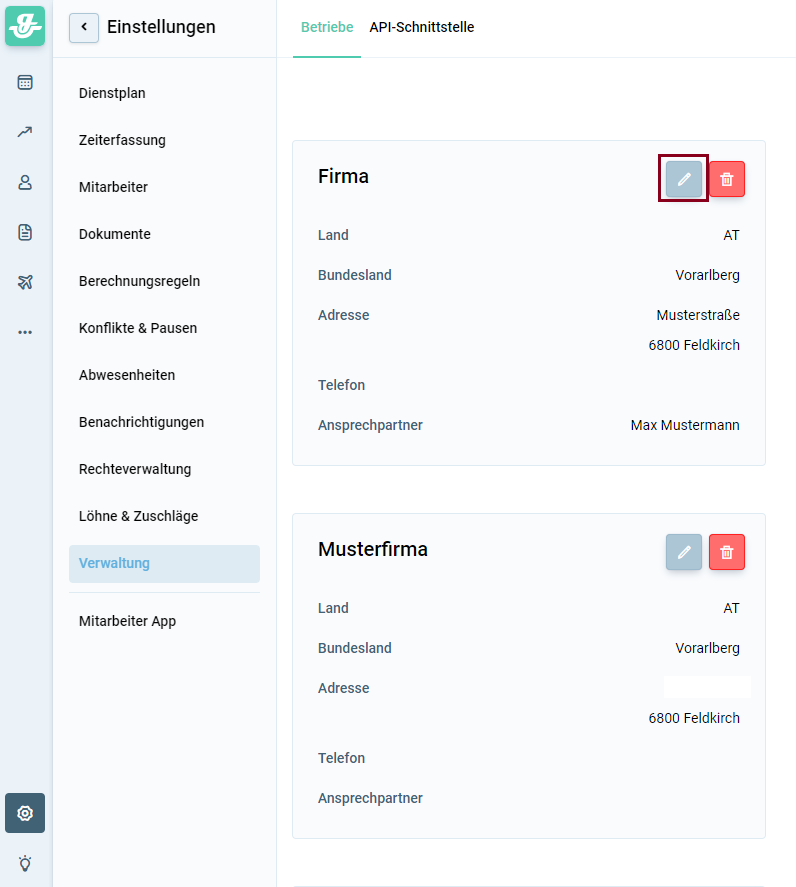Click the Adresse label in Musterfirma card

(x=343, y=687)
